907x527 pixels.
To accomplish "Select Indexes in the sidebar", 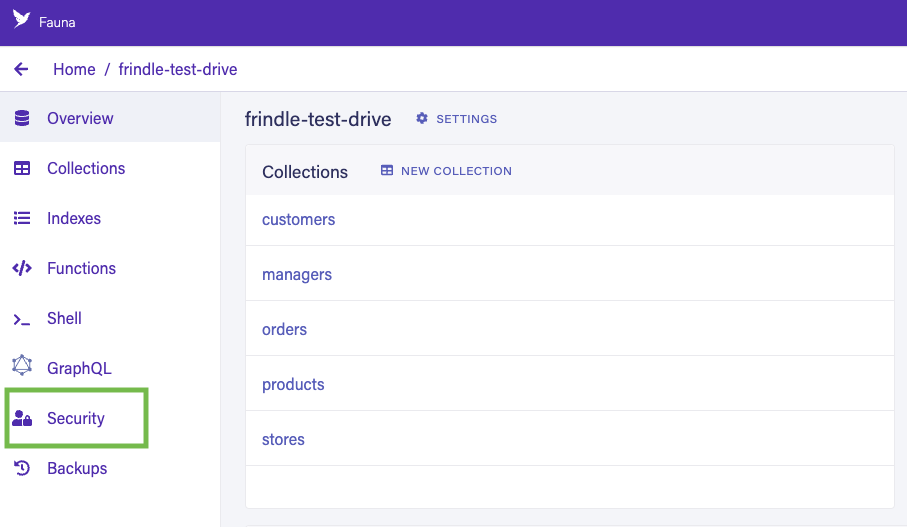I will [74, 218].
